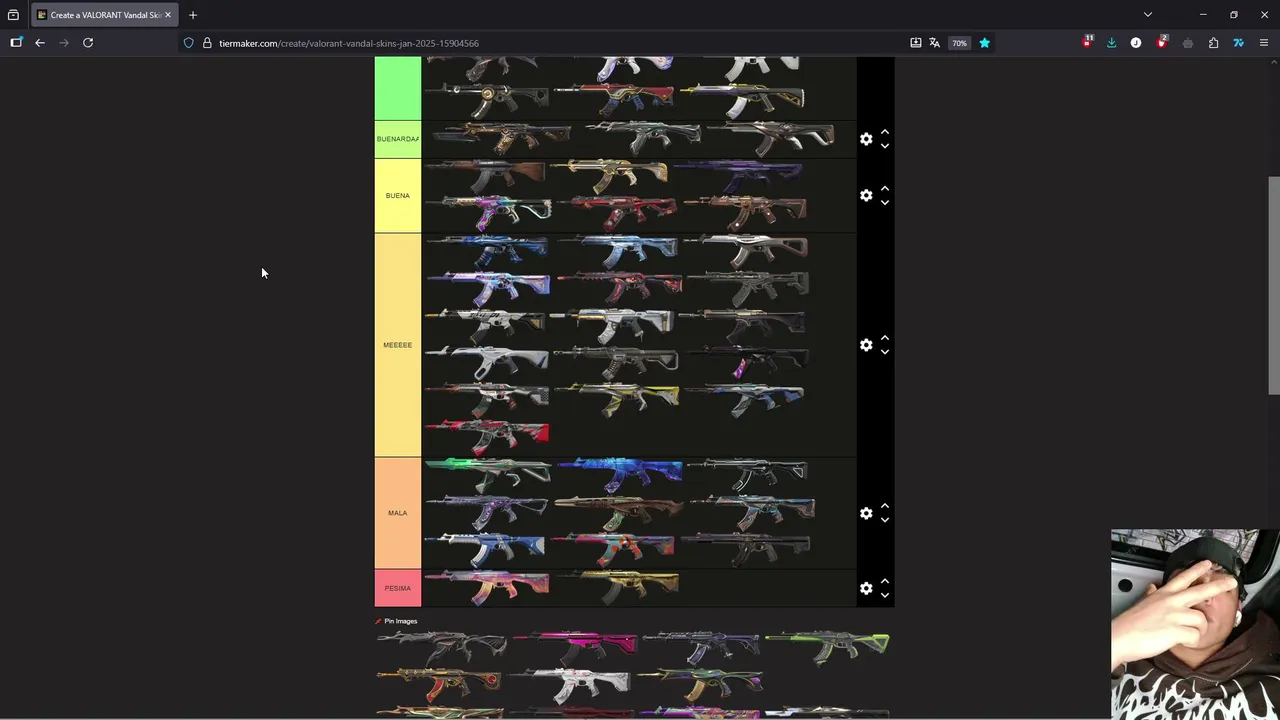Click the Pin Images link
The image size is (1280, 720).
pos(400,621)
